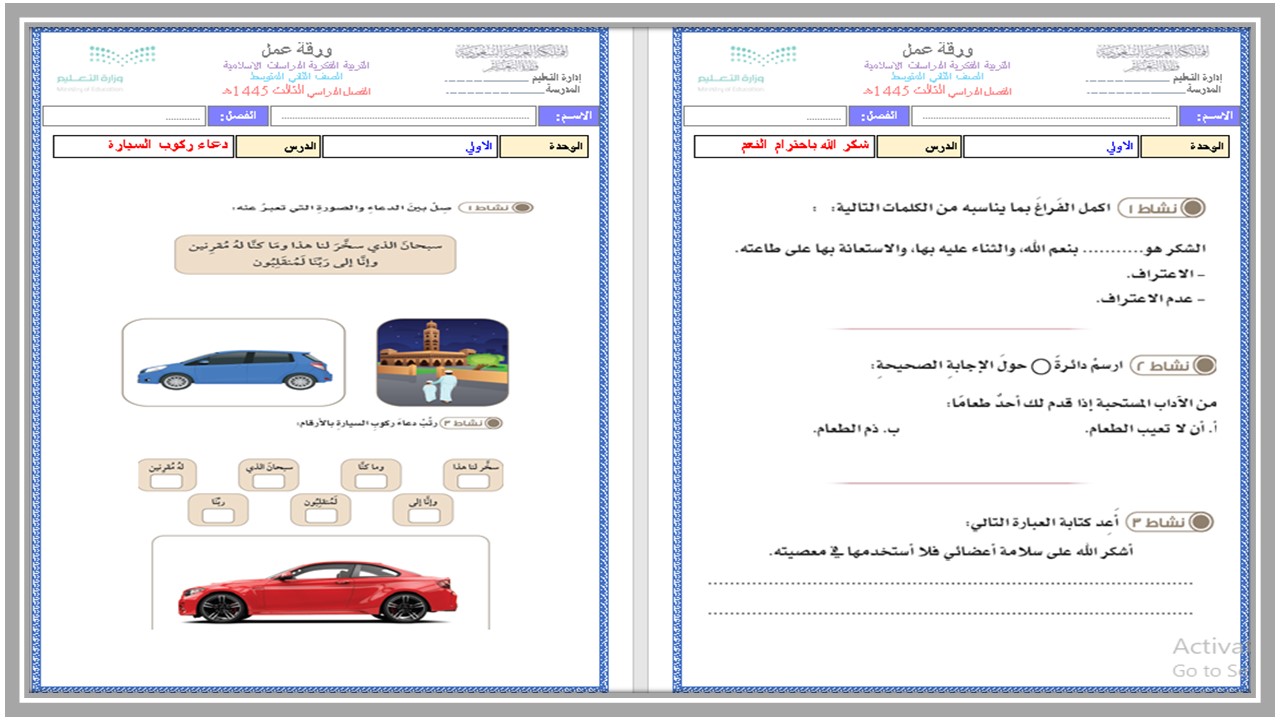Click the Ministry of Education logo on left page
The height and width of the screenshot is (720, 1280).
(106, 67)
